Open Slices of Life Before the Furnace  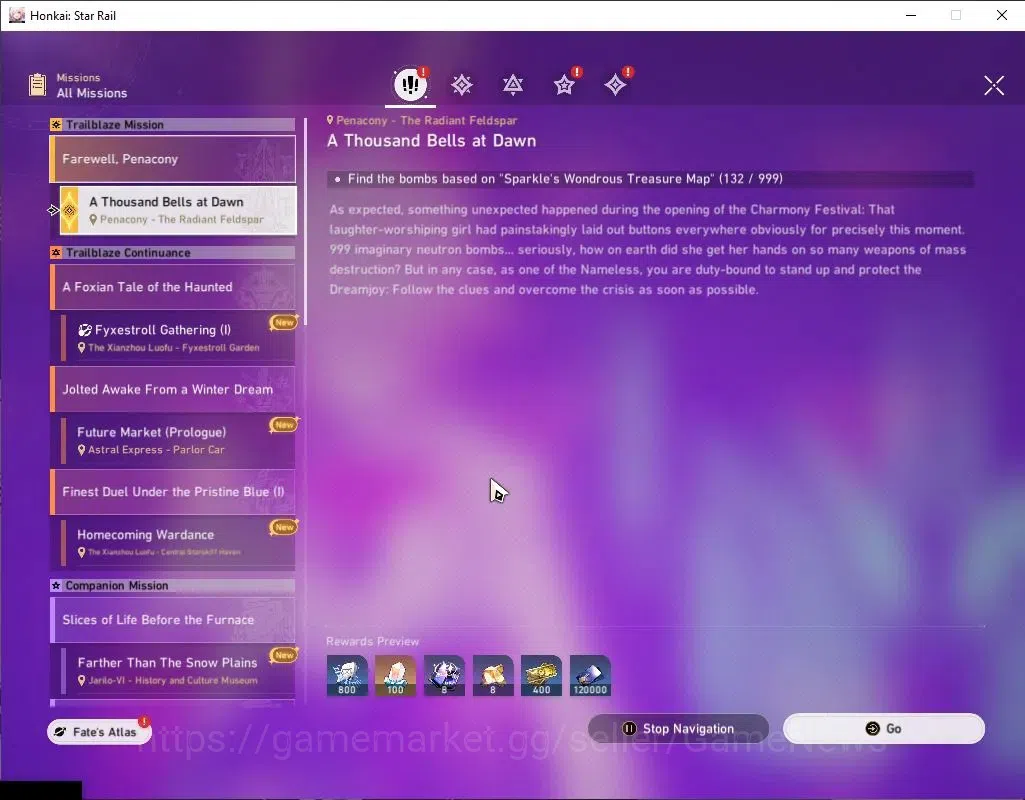point(173,620)
